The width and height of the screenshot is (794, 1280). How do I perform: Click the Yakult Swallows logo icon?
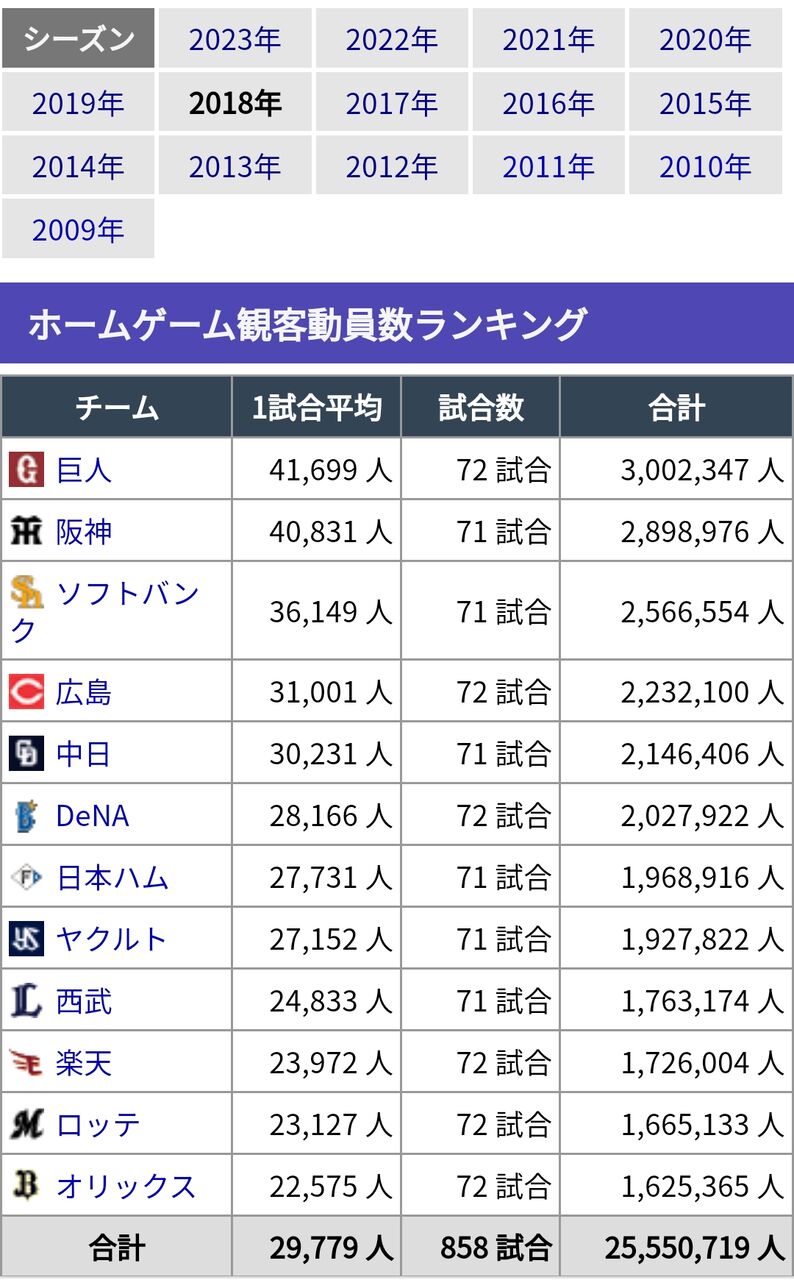[x=27, y=939]
